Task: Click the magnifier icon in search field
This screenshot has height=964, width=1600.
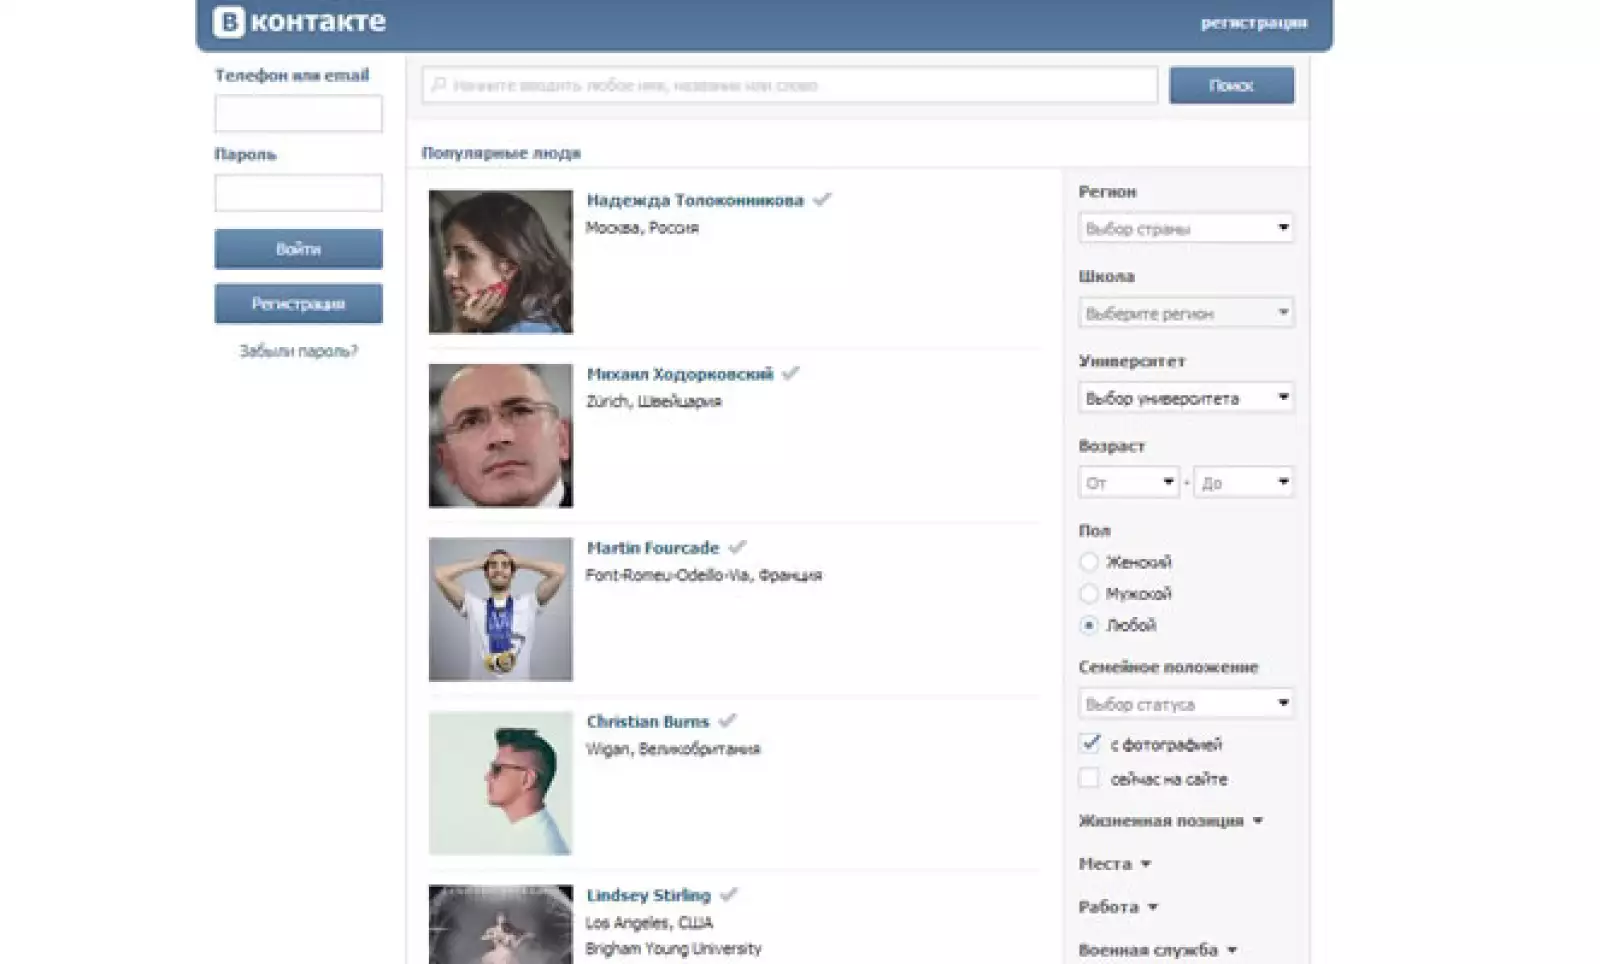Action: click(438, 85)
